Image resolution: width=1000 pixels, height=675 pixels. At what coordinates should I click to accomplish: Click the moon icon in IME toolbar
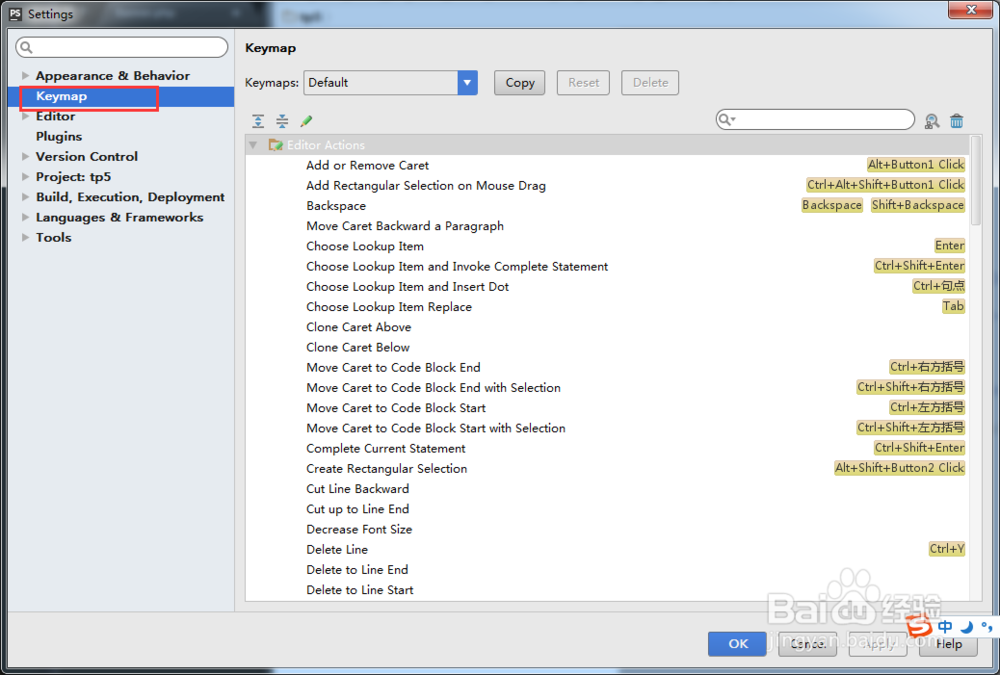(x=967, y=627)
